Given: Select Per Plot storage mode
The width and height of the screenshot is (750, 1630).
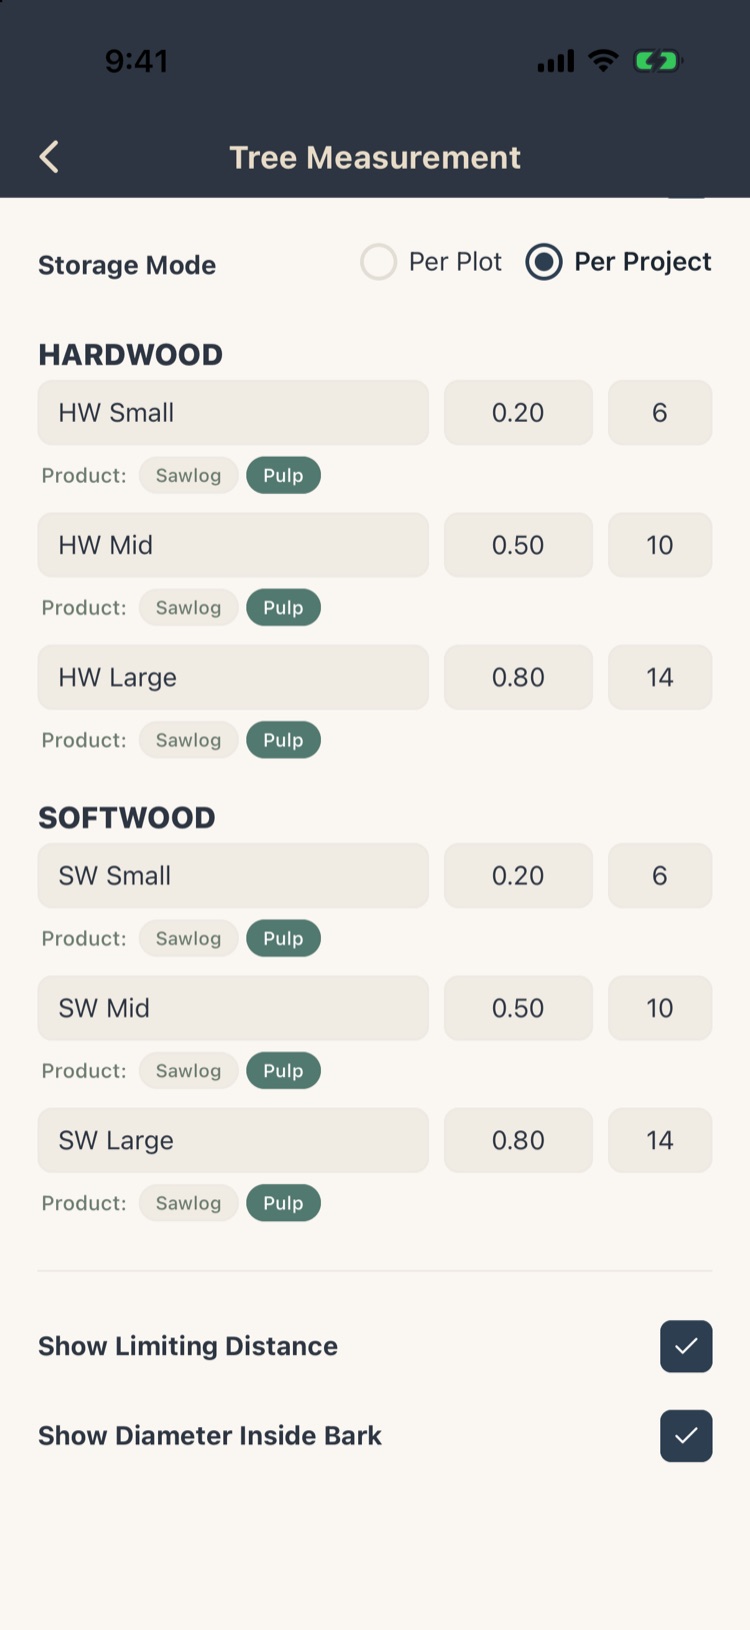Looking at the screenshot, I should pyautogui.click(x=431, y=262).
